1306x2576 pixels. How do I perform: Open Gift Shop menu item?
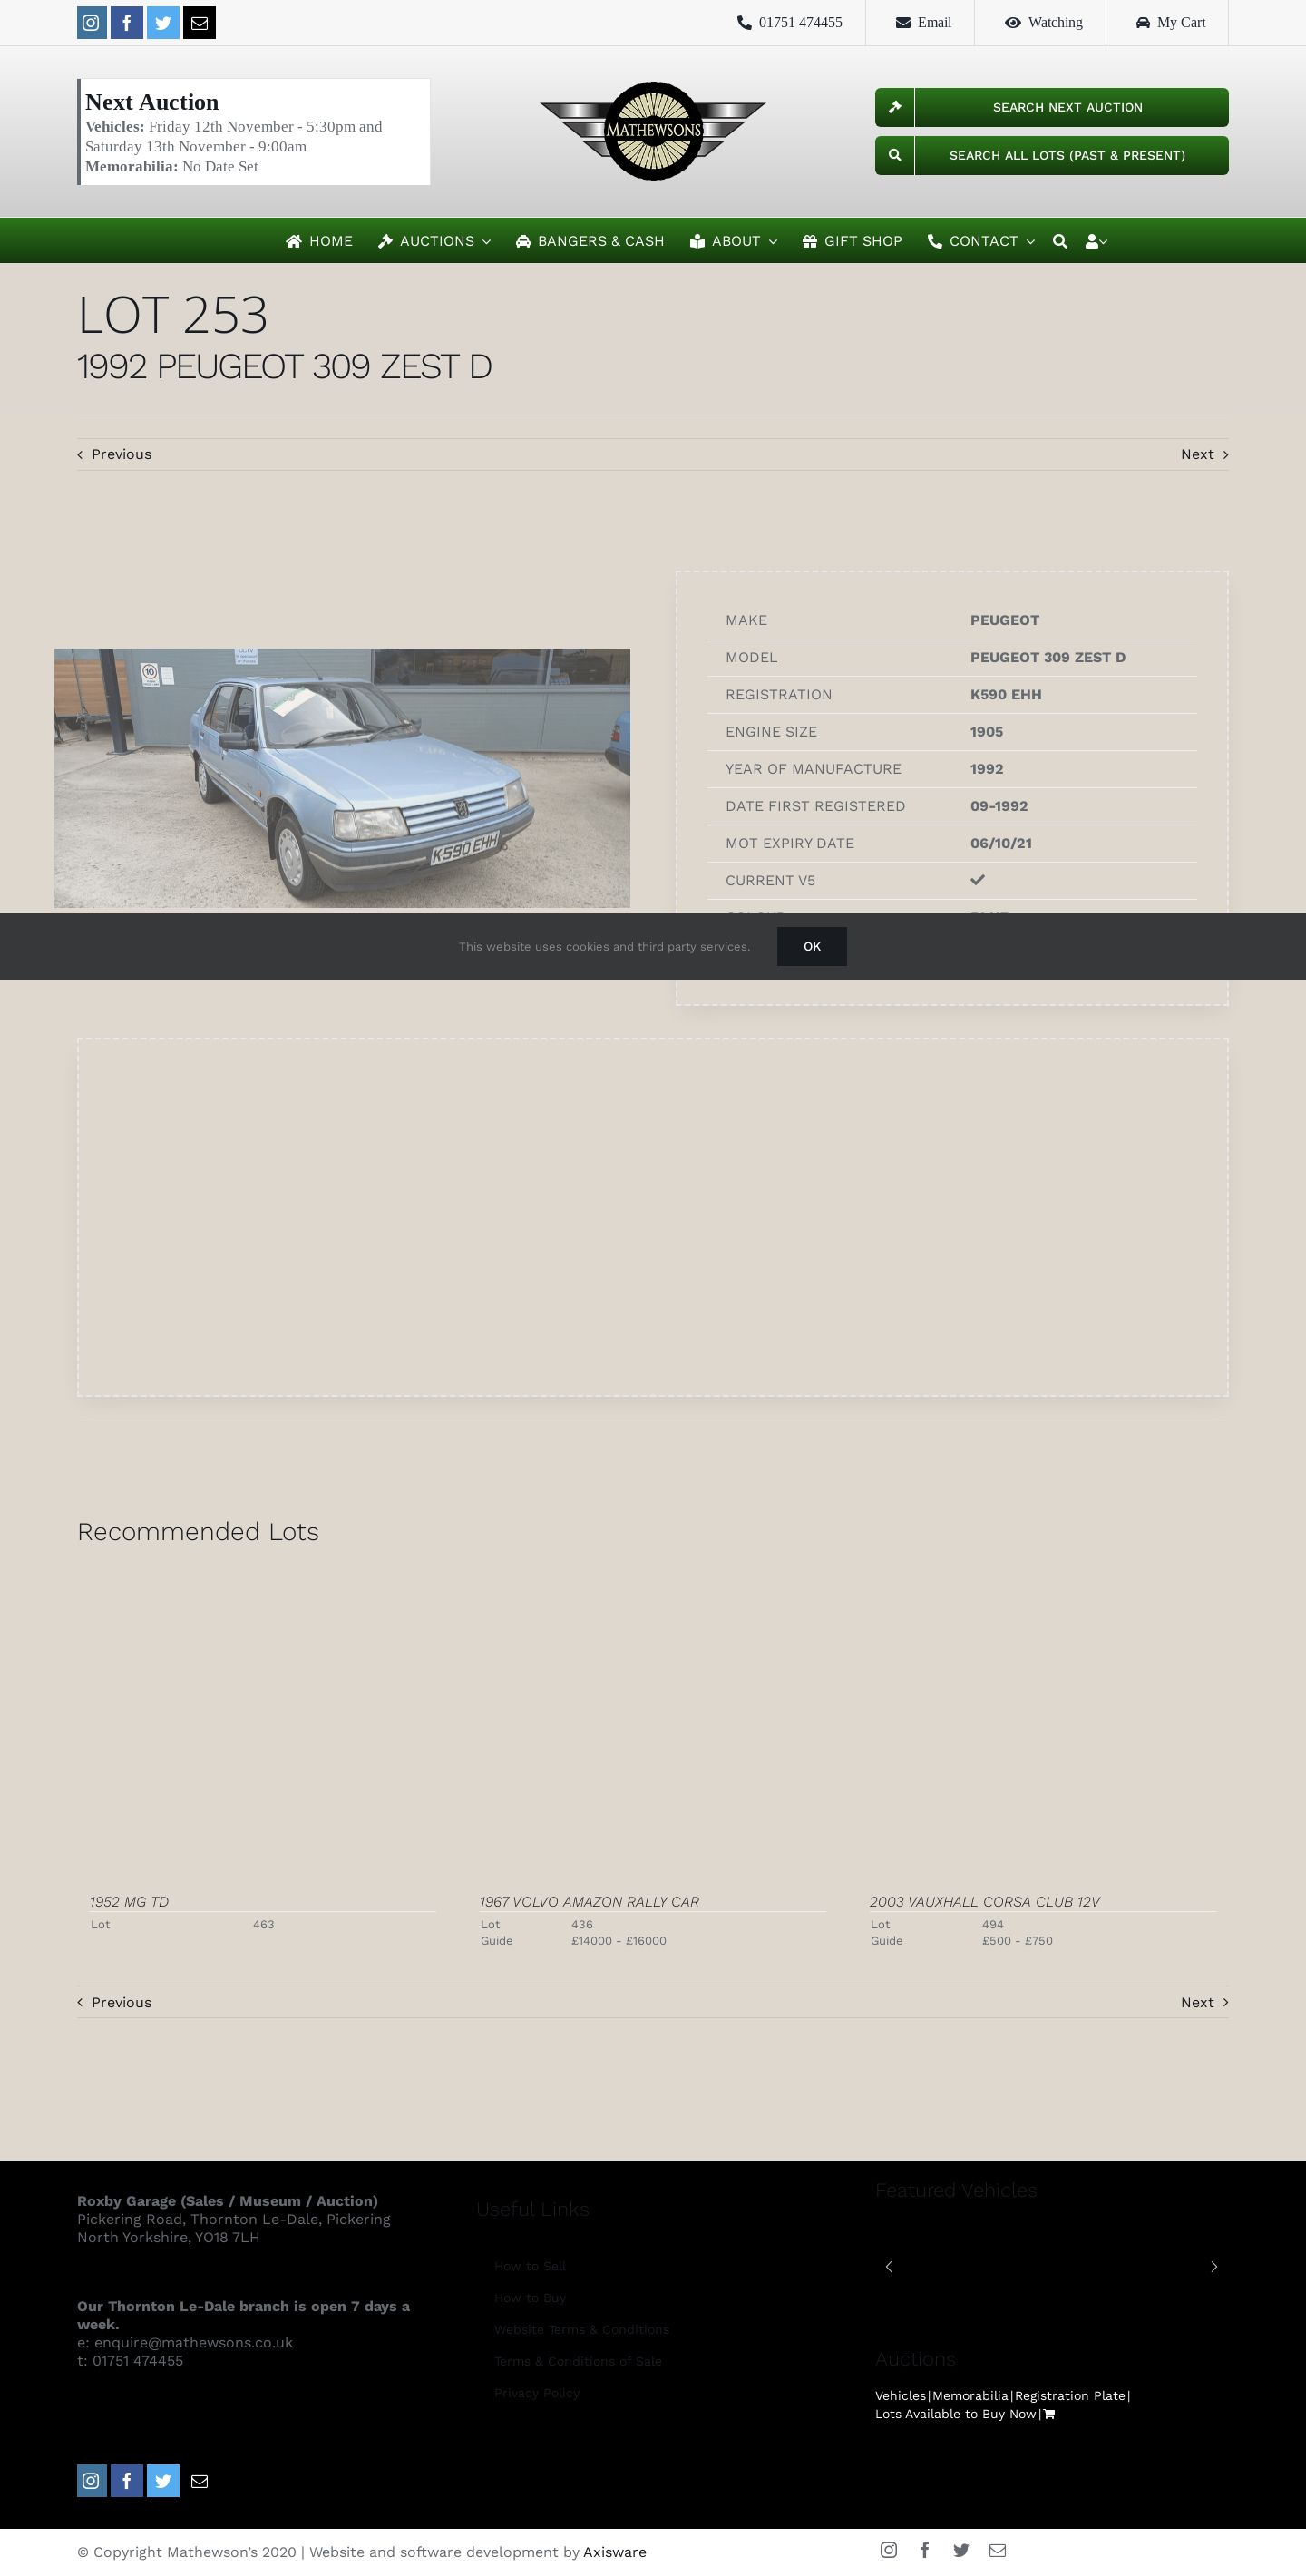click(x=852, y=241)
